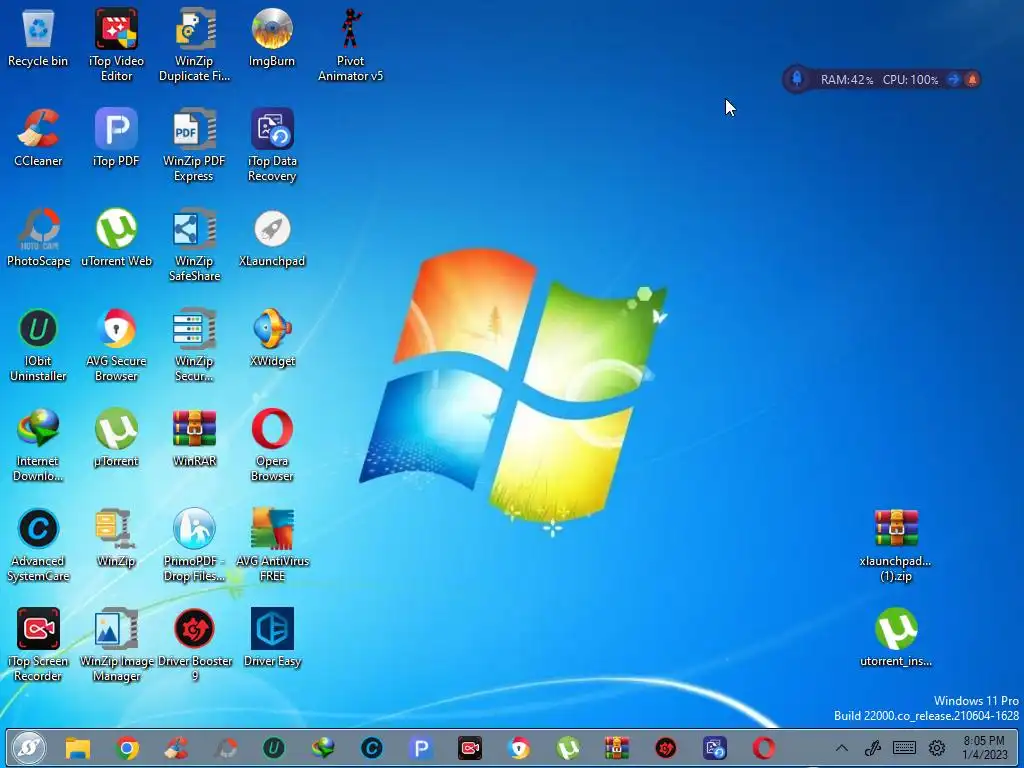The width and height of the screenshot is (1024, 768).
Task: Open WinZip Duplicate File Finder shortcut
Action: point(194,44)
